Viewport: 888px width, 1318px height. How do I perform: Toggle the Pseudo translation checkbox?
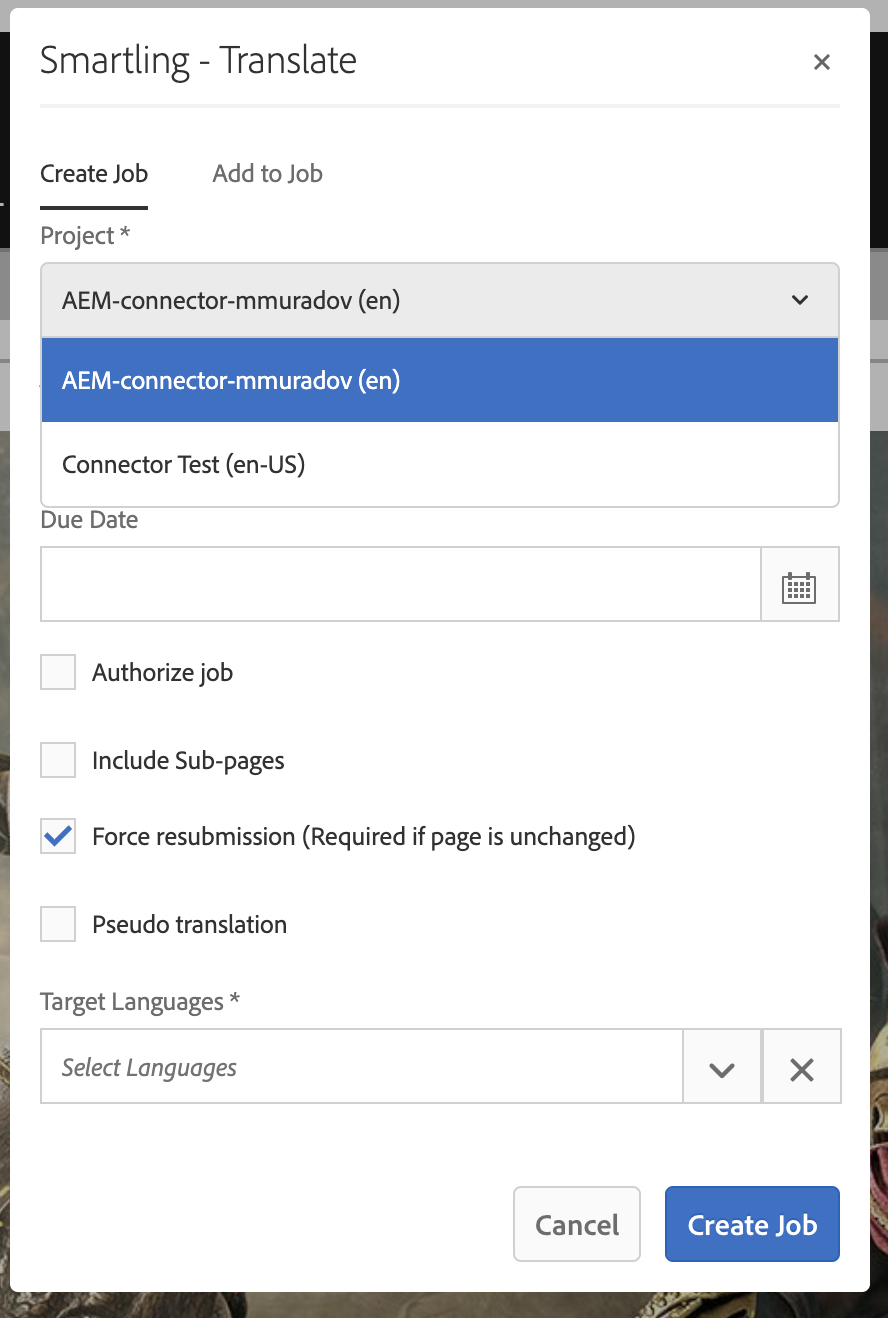coord(58,924)
